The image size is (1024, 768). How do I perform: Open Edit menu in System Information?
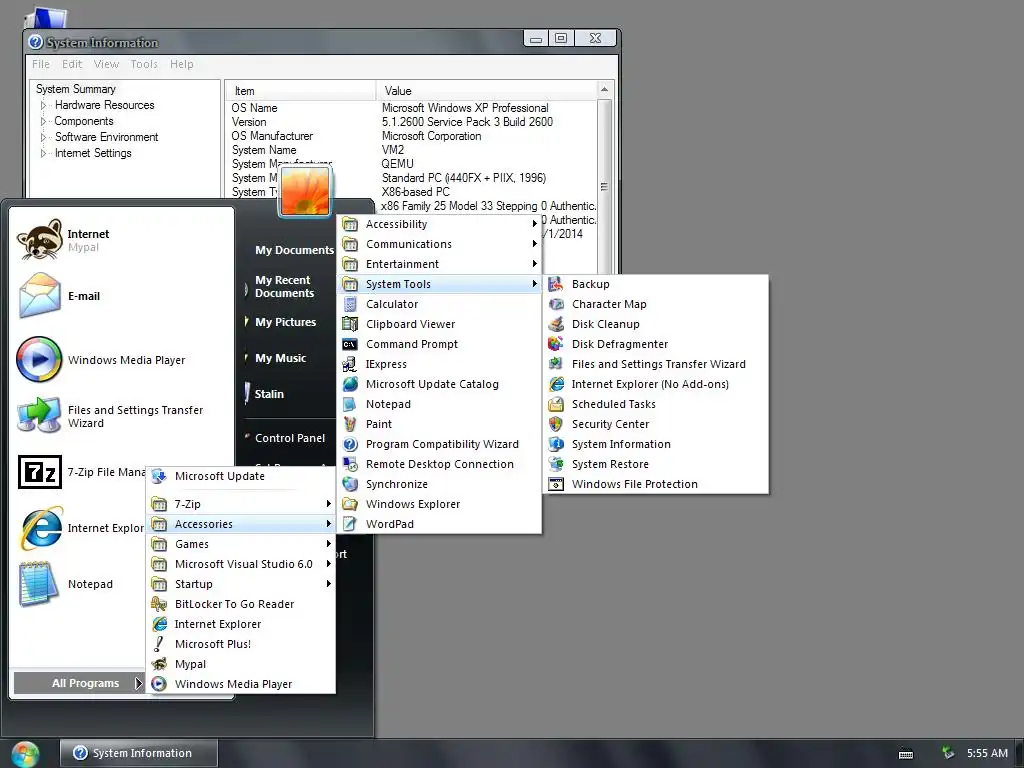click(72, 64)
